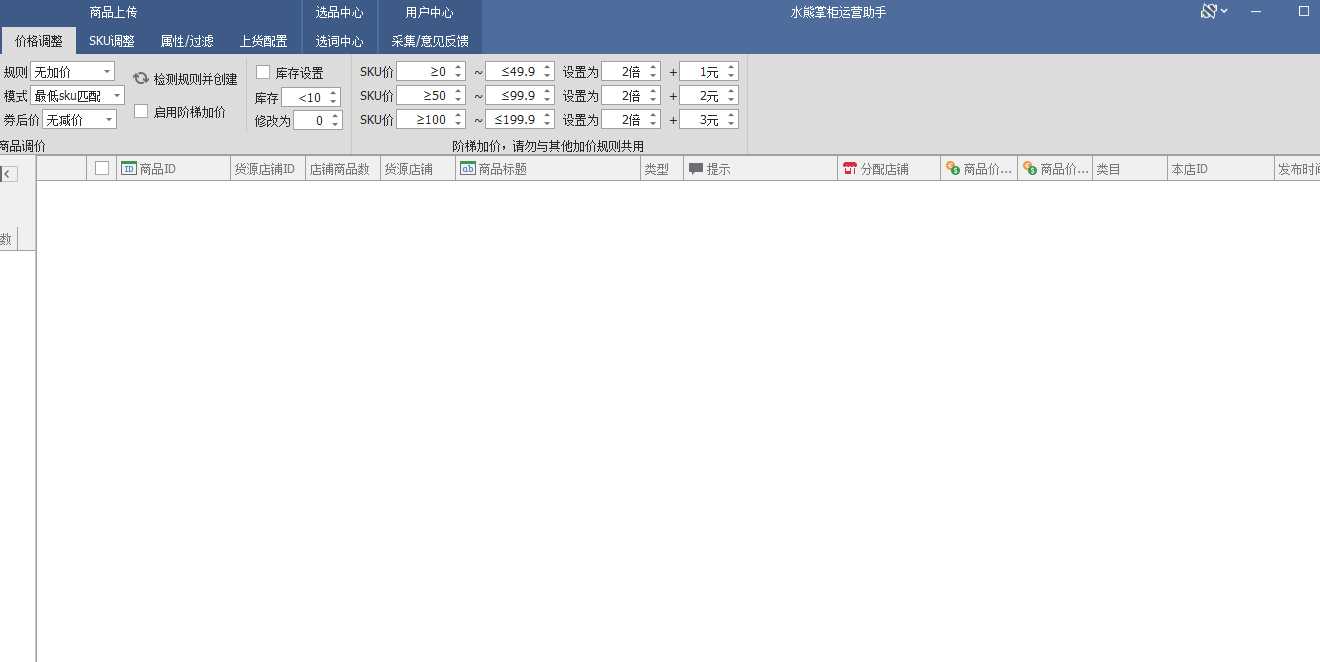Open the 券后价 dropdown showing 无减价
Screen dimensions: 1320x662
coord(78,120)
